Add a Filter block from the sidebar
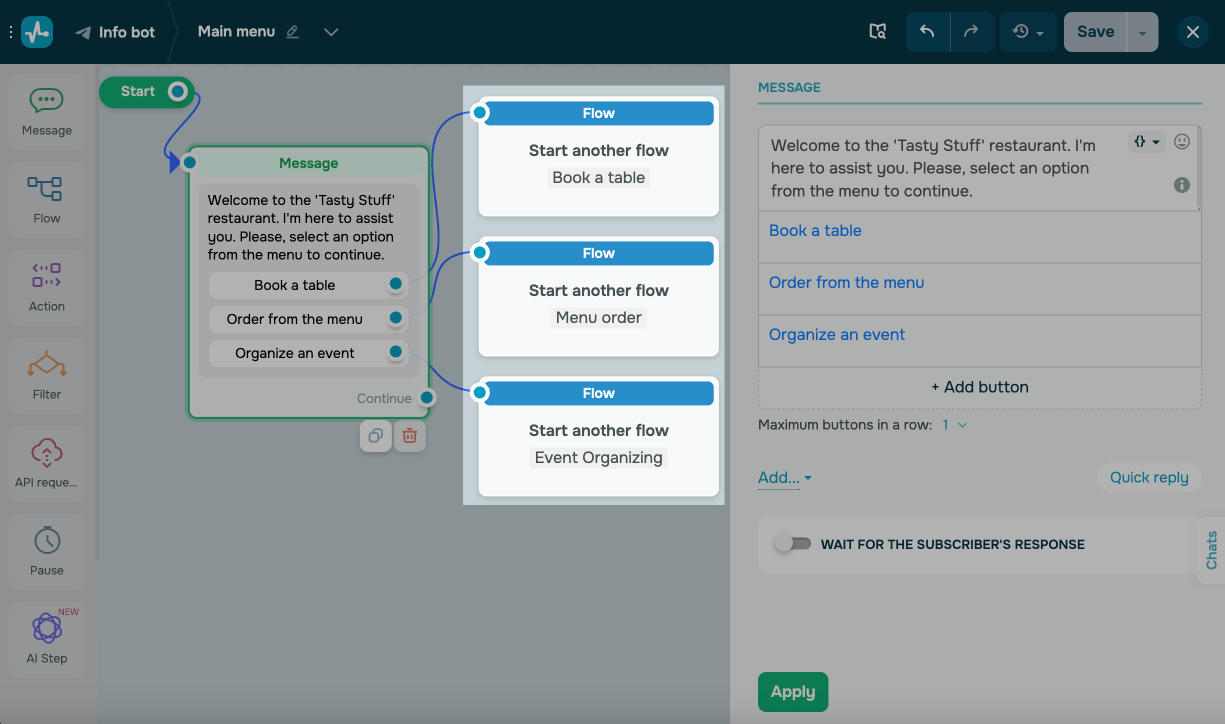 tap(47, 376)
